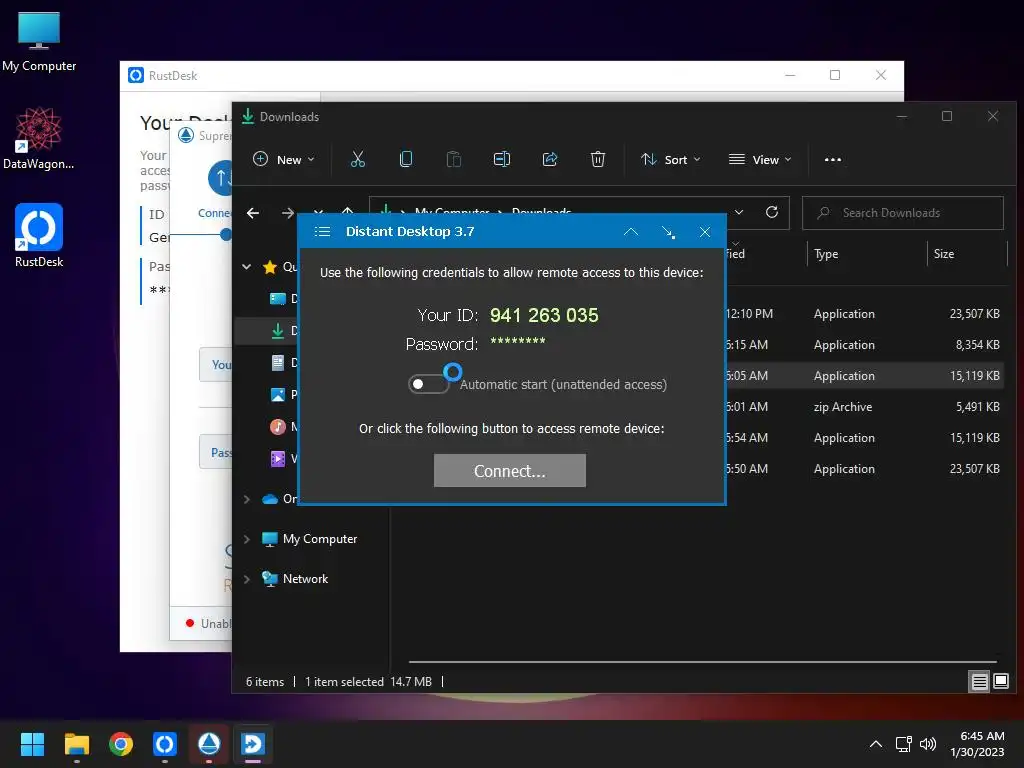The image size is (1024, 768).
Task: Go back with Explorer back arrow
Action: click(x=253, y=213)
